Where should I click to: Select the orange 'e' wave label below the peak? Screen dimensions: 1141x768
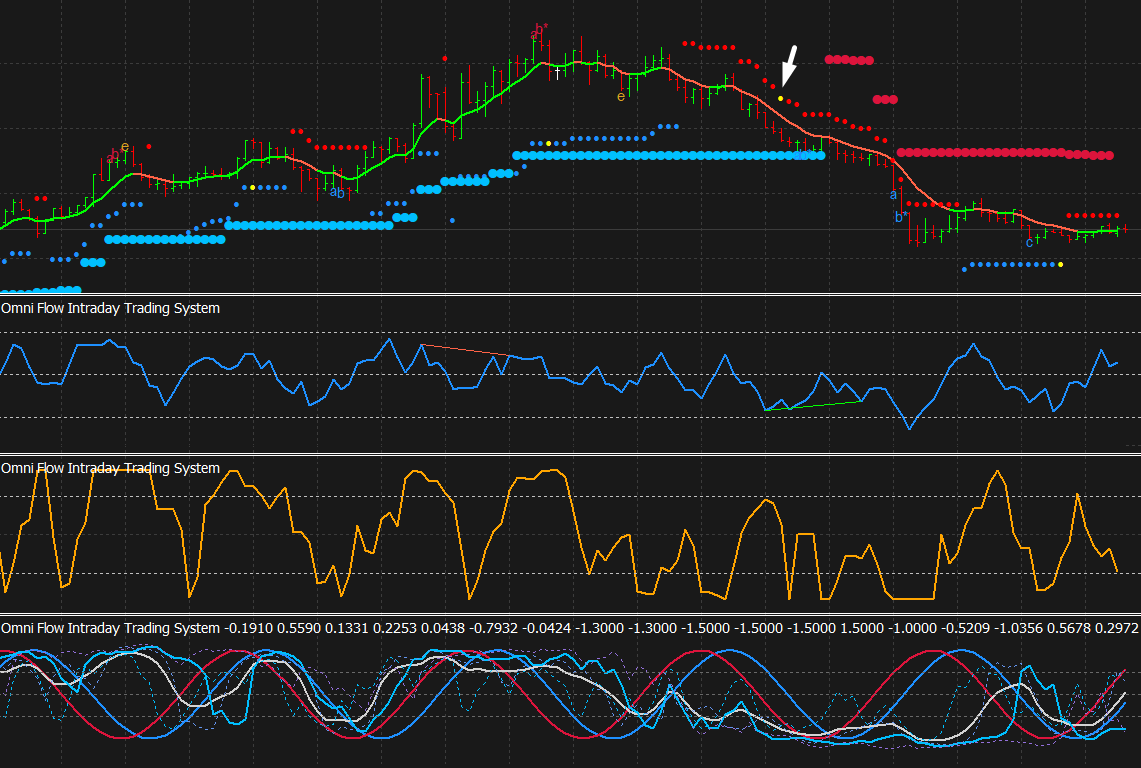coord(621,96)
